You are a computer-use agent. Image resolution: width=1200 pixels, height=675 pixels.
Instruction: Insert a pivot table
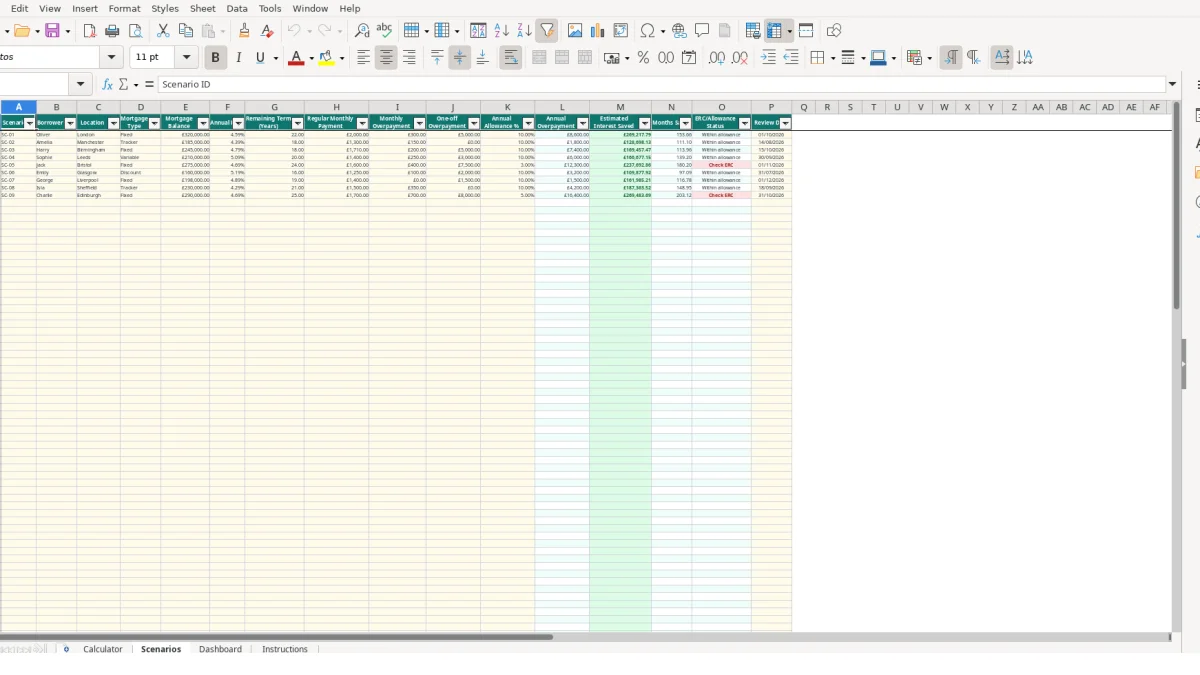tap(621, 31)
